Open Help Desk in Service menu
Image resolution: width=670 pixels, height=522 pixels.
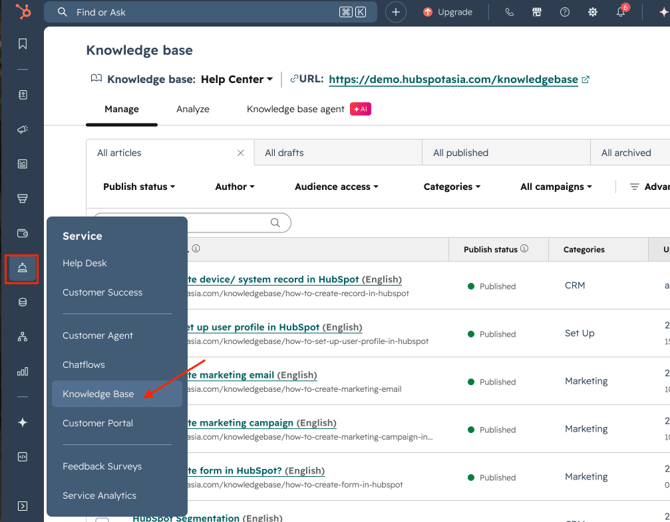click(x=85, y=263)
